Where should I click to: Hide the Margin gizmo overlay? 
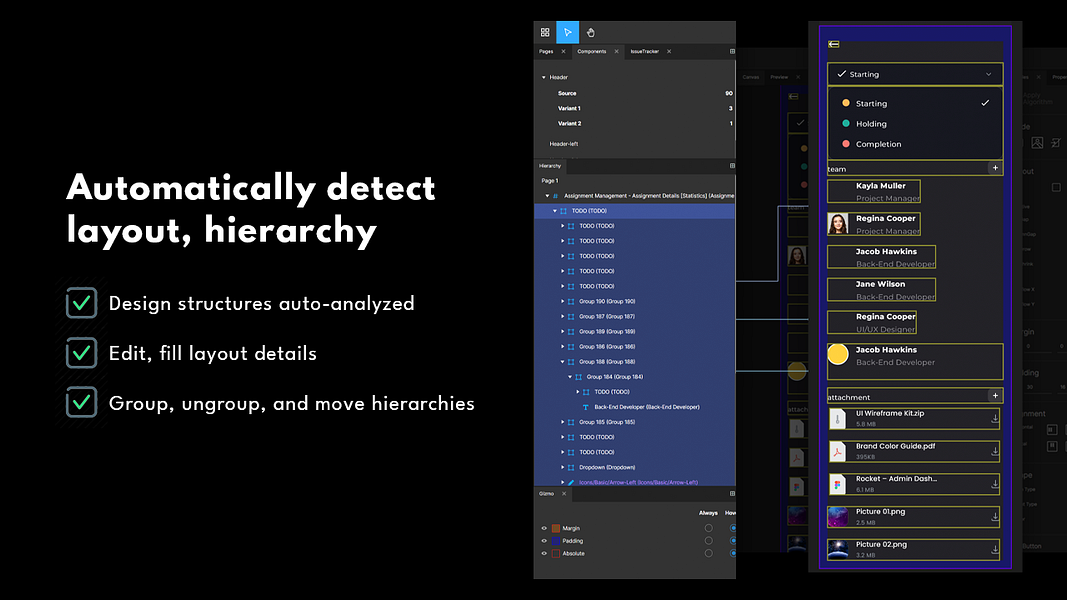544,528
